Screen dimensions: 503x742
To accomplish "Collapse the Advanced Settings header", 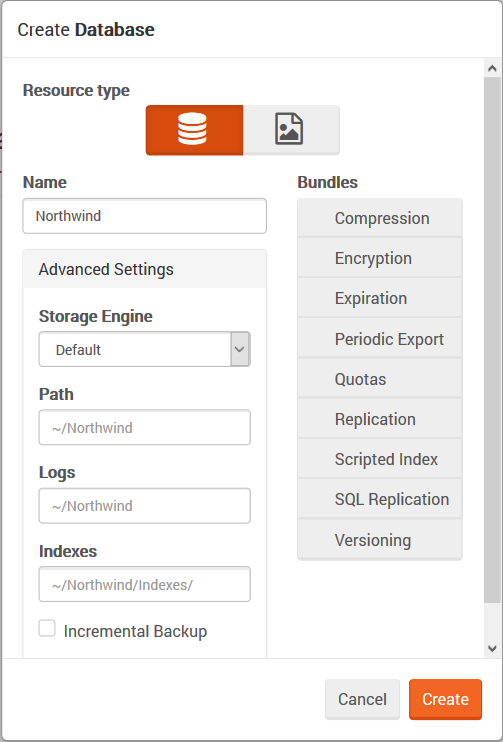I will (144, 269).
